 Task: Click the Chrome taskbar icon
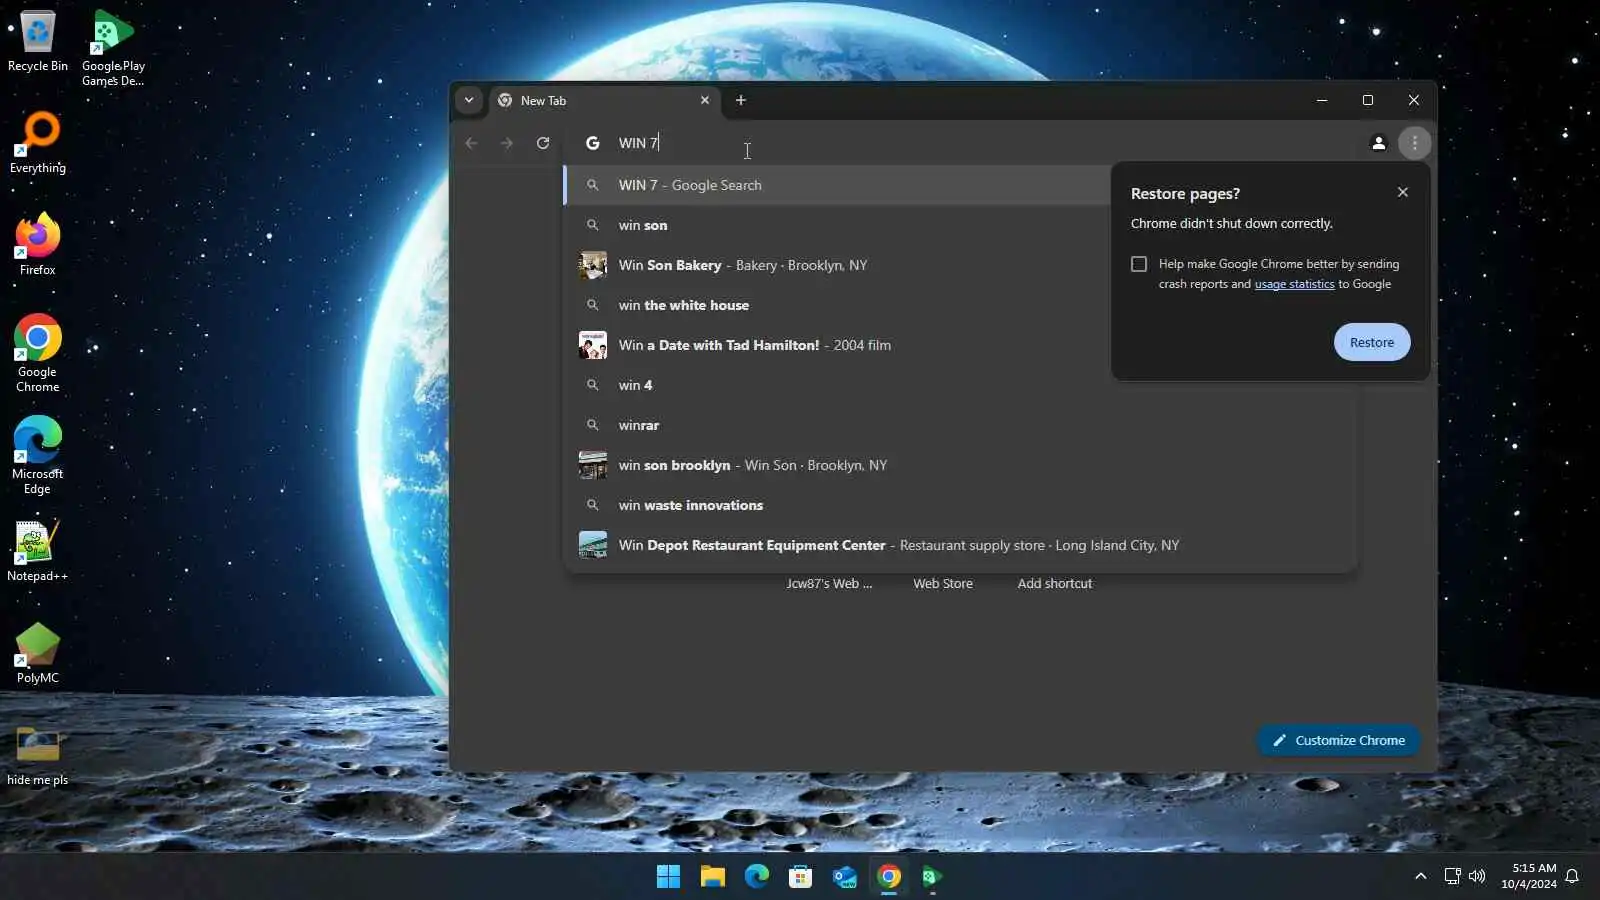(888, 877)
